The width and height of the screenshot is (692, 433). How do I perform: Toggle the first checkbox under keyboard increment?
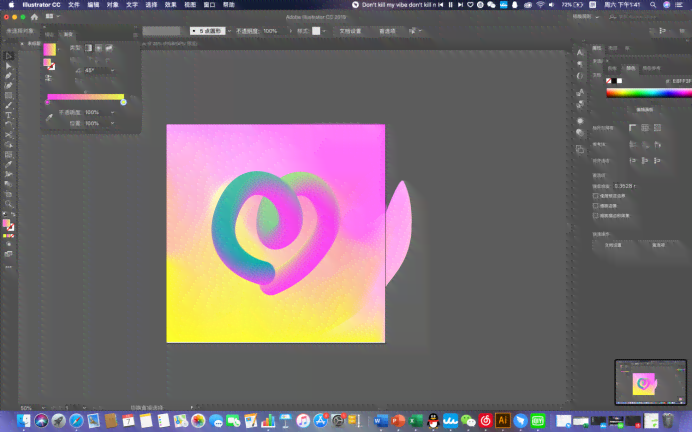tap(595, 196)
